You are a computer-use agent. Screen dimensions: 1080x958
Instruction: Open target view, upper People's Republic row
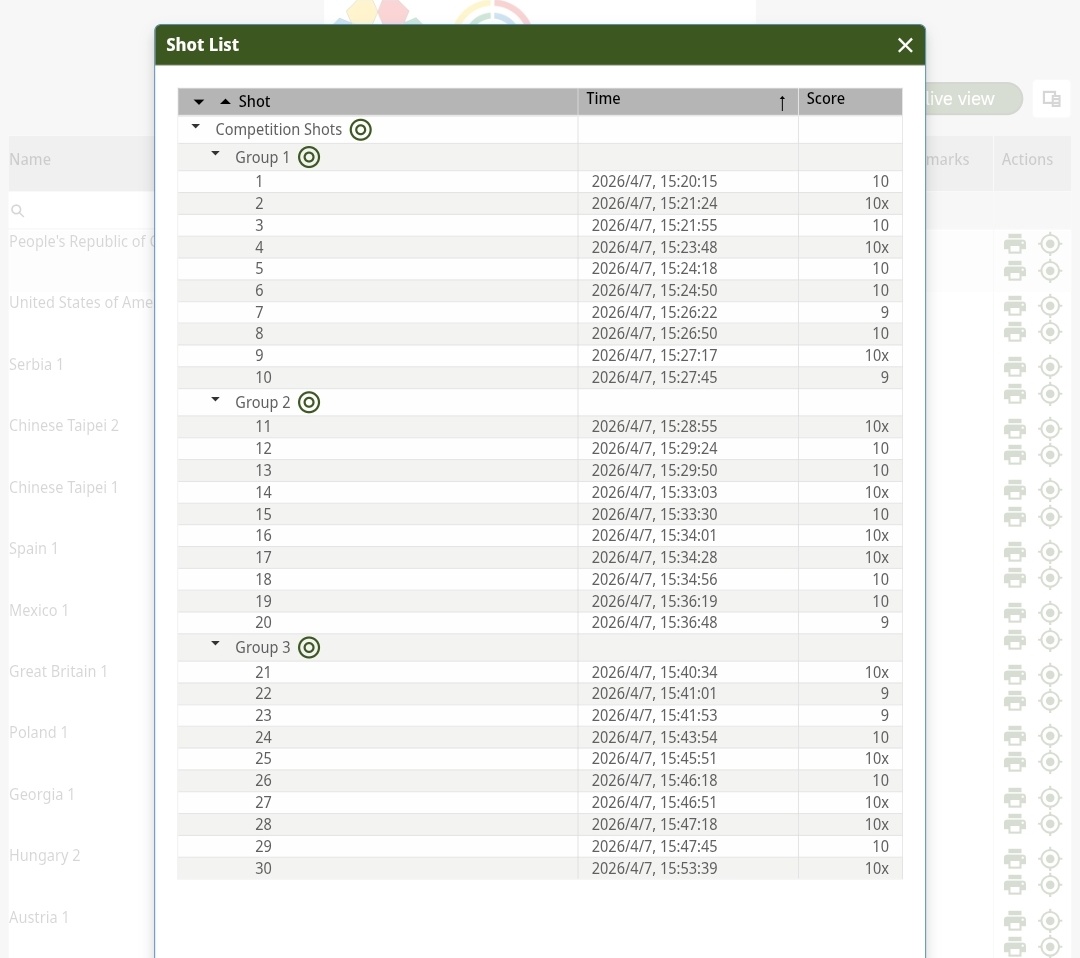pyautogui.click(x=1050, y=244)
